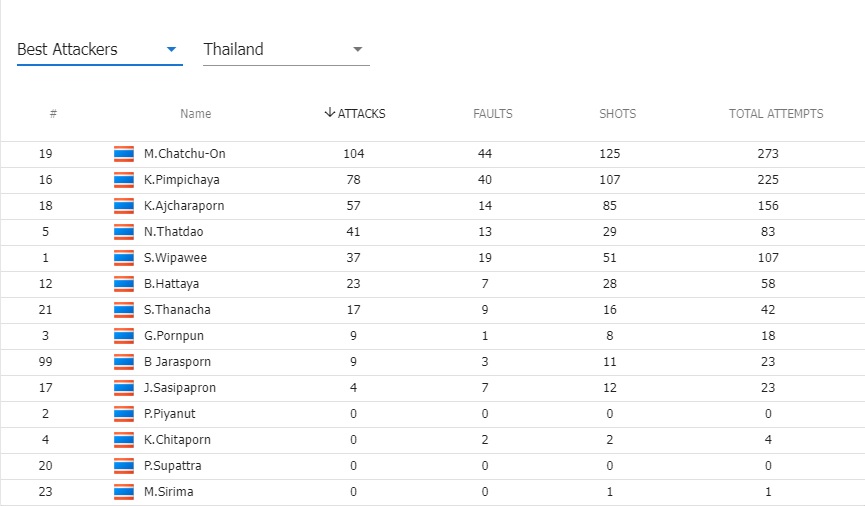Click the flag icon beside B.Hattaya
This screenshot has height=506, width=865.
(124, 284)
